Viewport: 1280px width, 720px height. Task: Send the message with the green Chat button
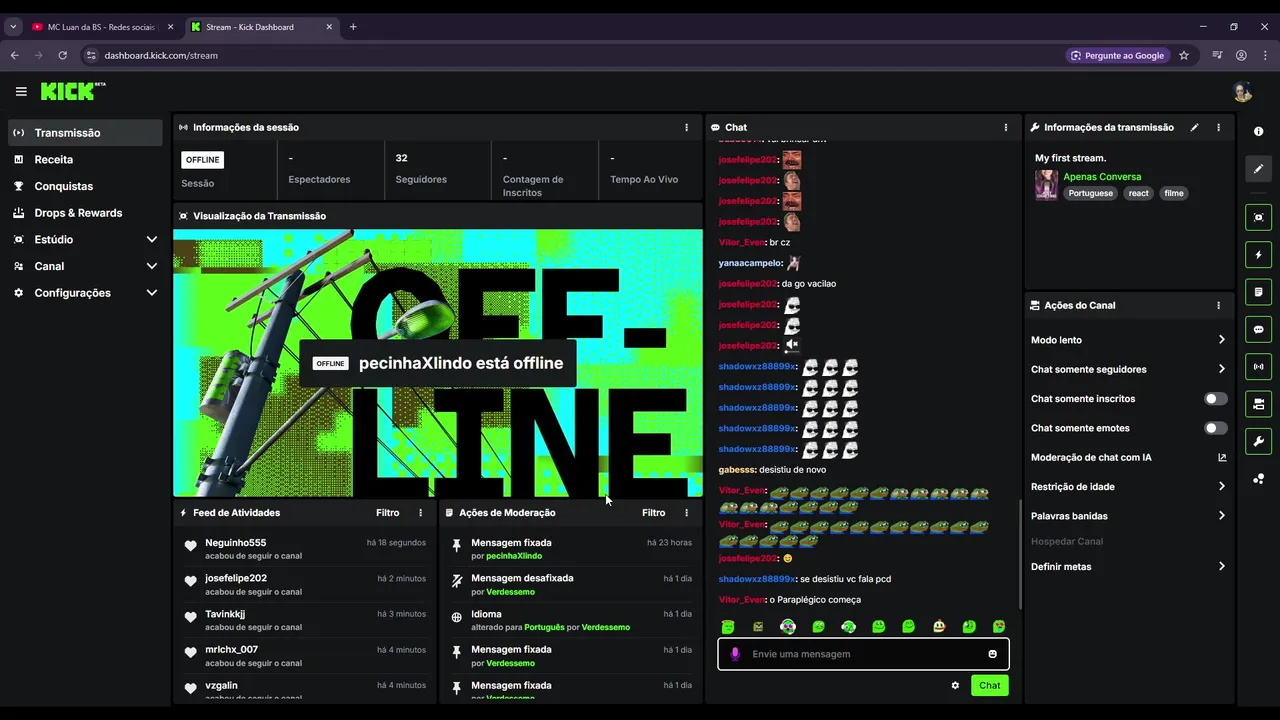coord(989,685)
